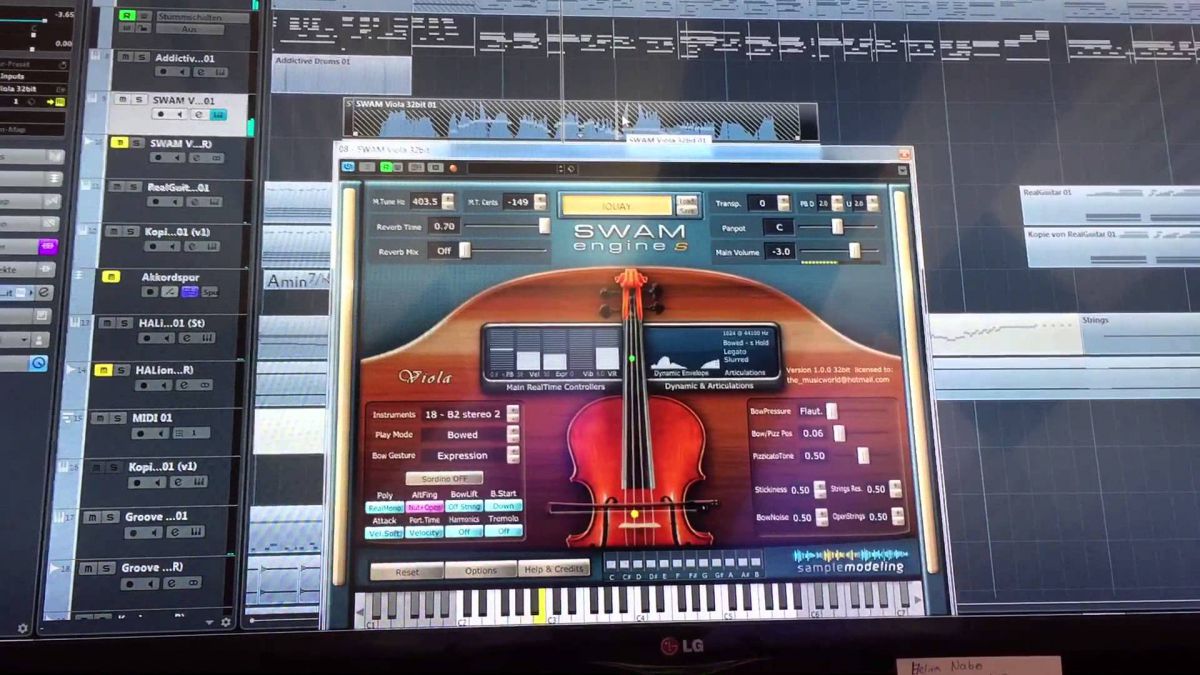Click the Panpot slider handle
1200x675 pixels.
point(837,227)
